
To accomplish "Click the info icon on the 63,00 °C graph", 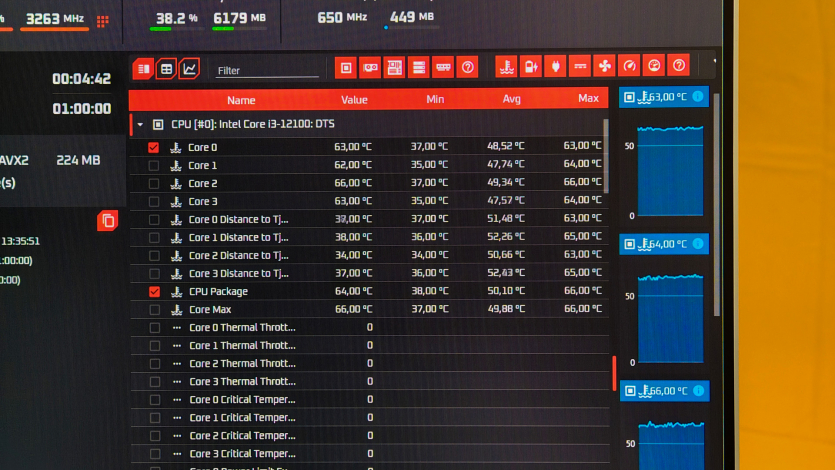I will [x=698, y=96].
